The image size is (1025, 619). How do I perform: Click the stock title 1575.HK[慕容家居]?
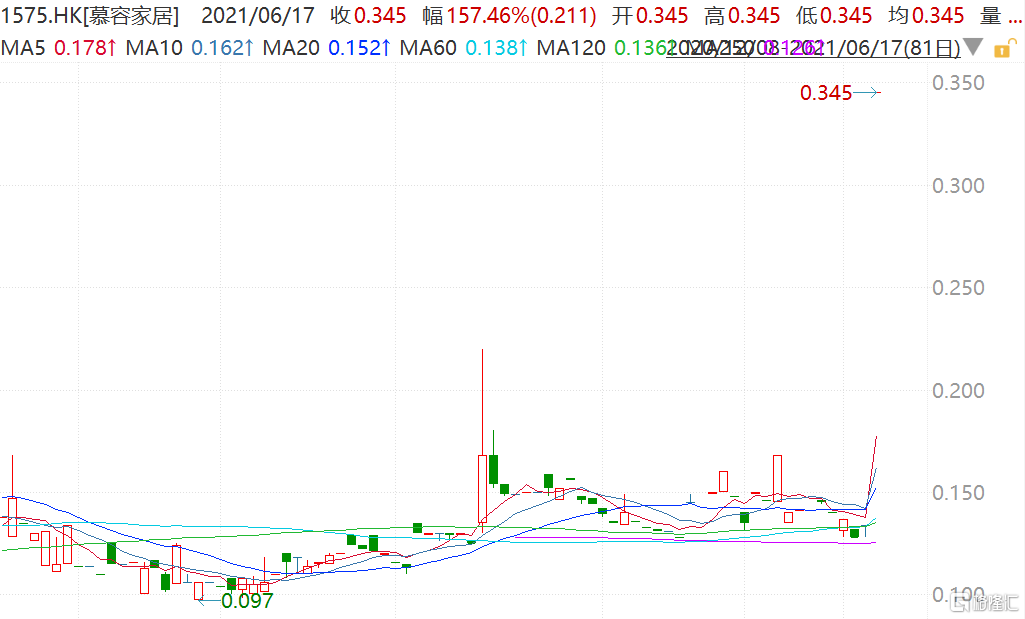(x=90, y=16)
